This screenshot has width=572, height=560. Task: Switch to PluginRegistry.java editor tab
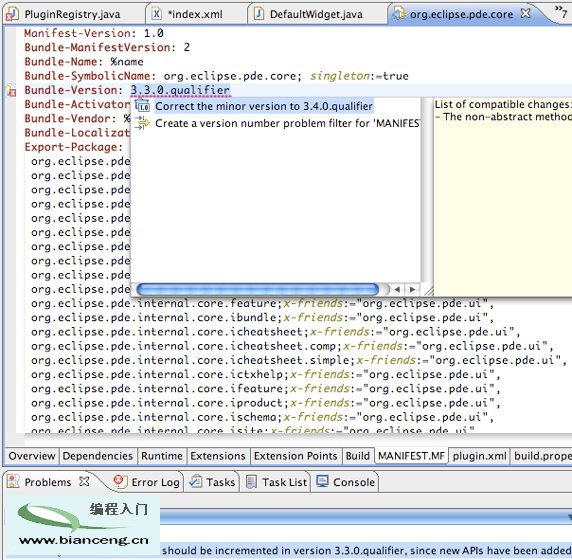pyautogui.click(x=72, y=14)
